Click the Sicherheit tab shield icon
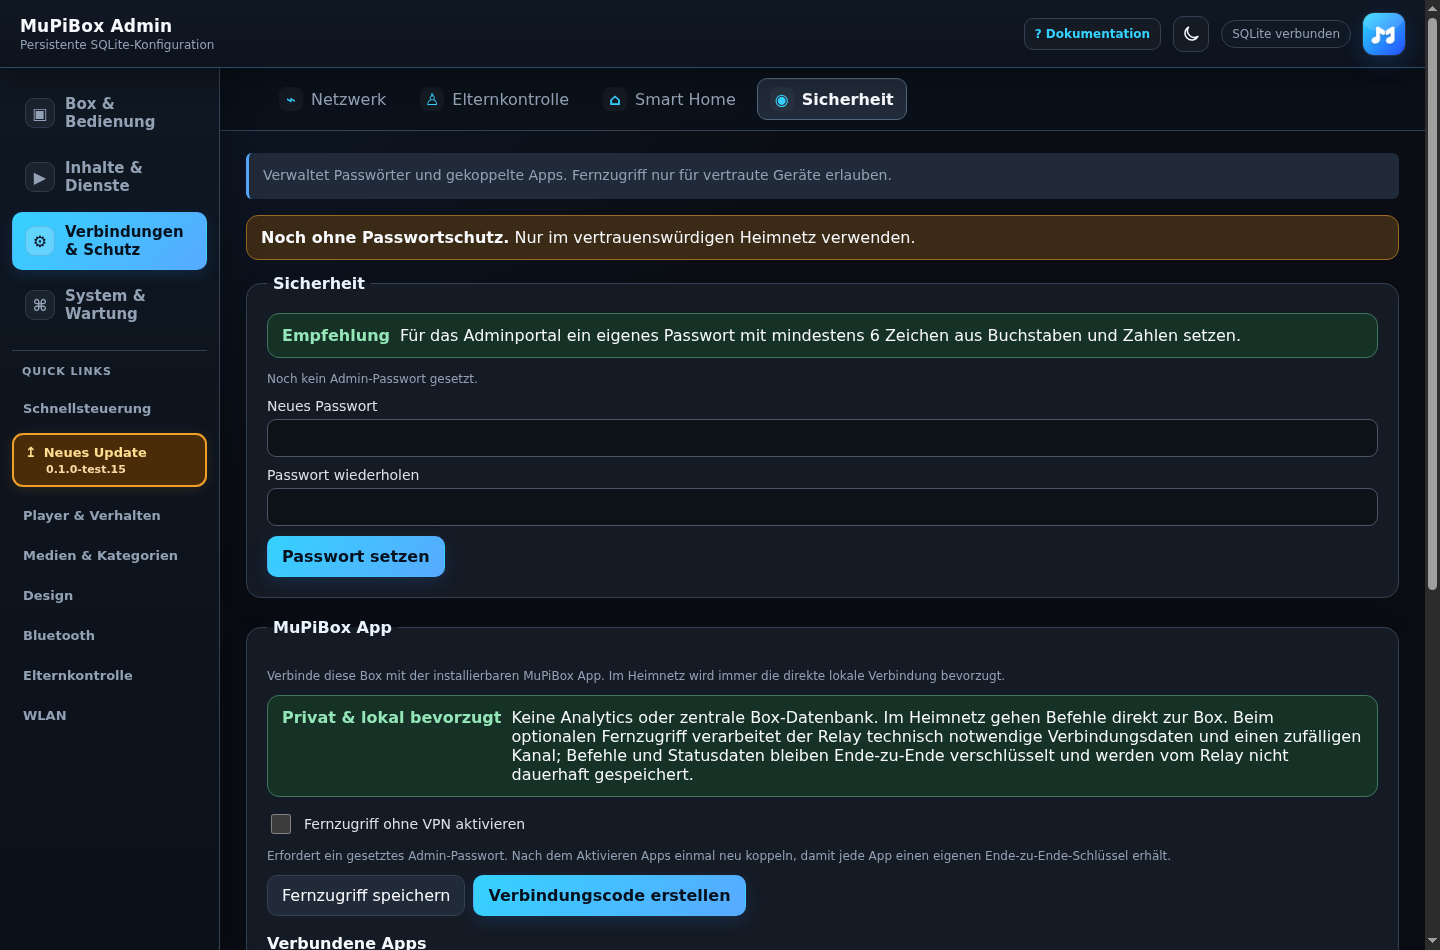The width and height of the screenshot is (1440, 950). tap(782, 99)
